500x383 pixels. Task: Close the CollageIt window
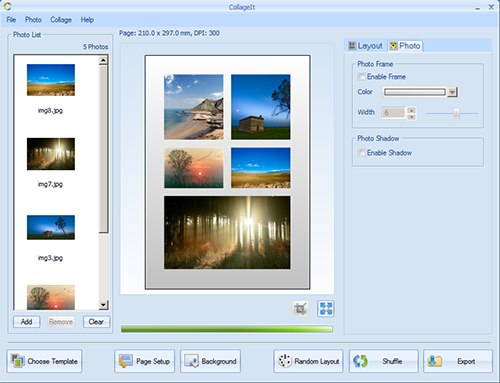click(x=491, y=7)
